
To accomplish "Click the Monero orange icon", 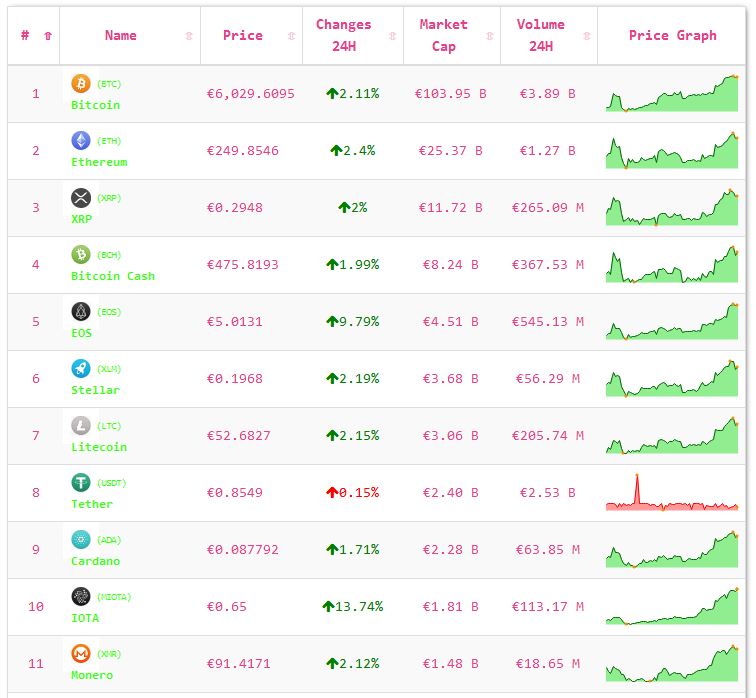I will 81,654.
